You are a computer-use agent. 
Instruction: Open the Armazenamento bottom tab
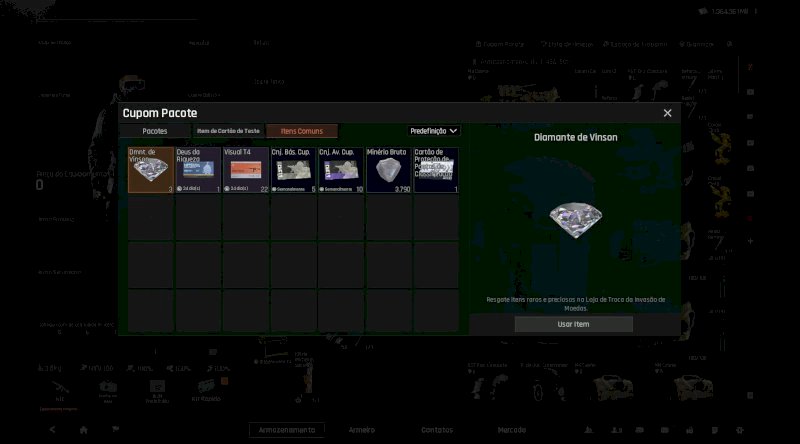pos(287,430)
